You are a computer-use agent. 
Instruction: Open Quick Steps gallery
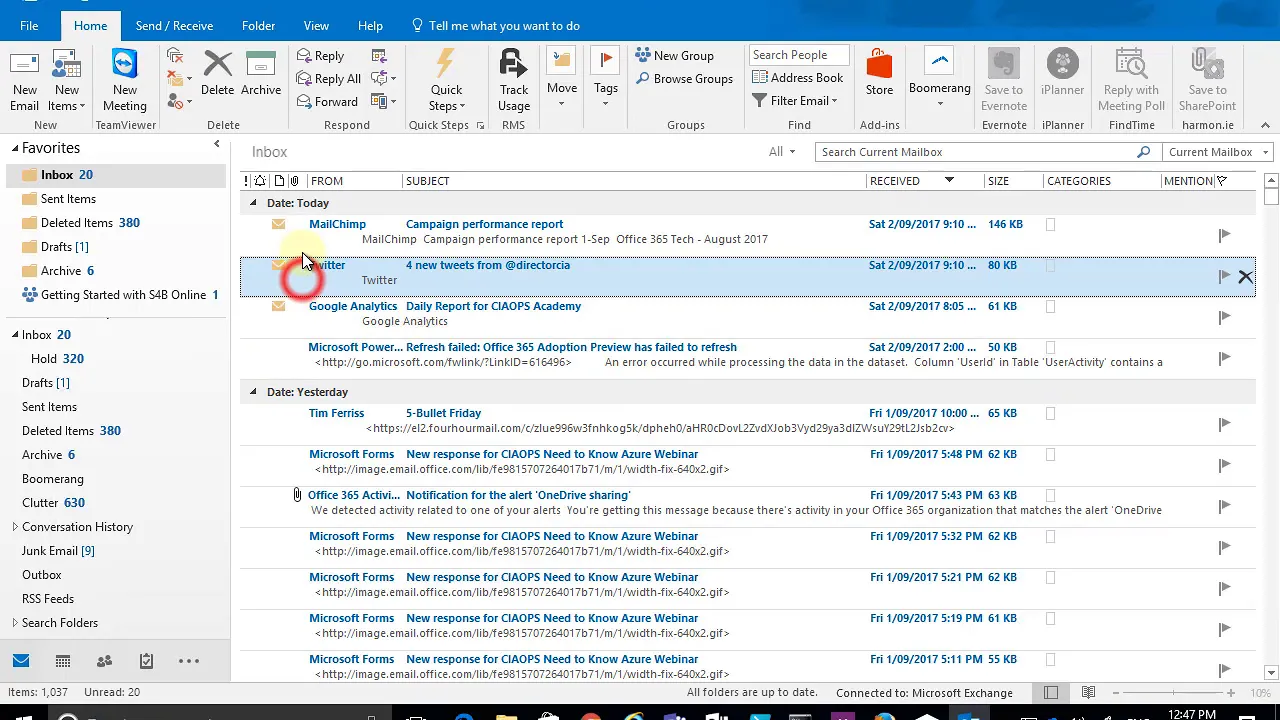point(447,81)
